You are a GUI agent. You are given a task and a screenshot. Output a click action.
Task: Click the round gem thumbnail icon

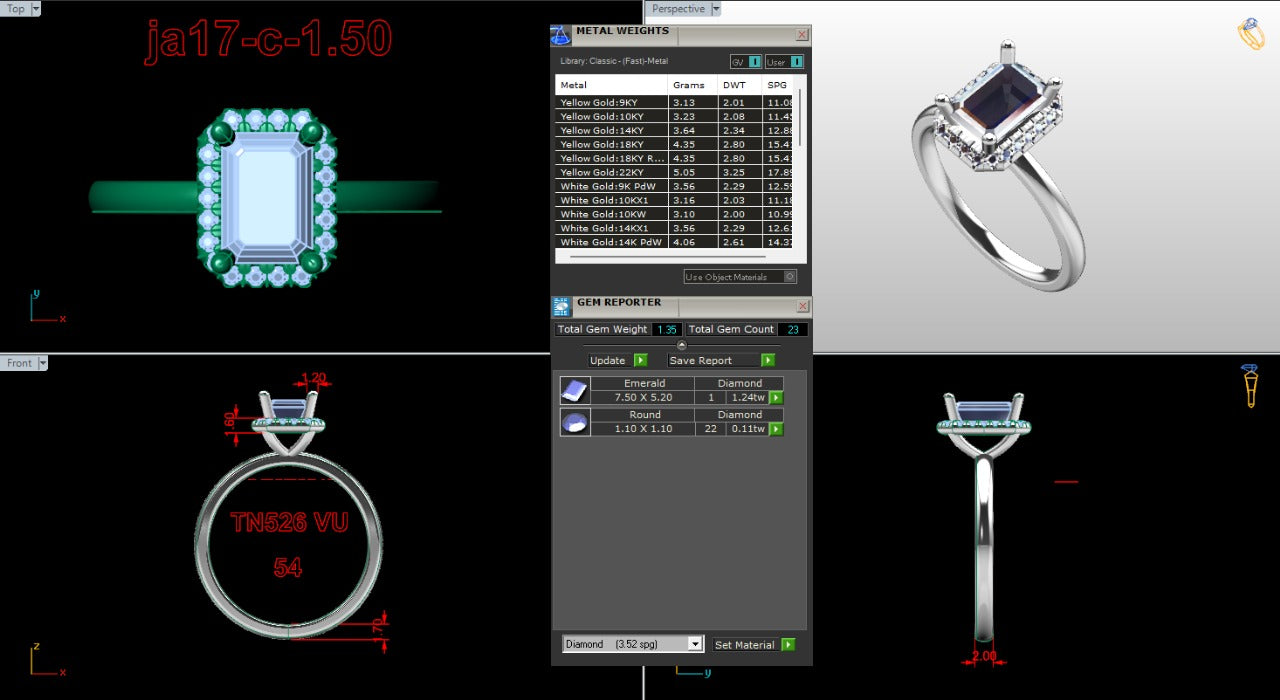574,422
